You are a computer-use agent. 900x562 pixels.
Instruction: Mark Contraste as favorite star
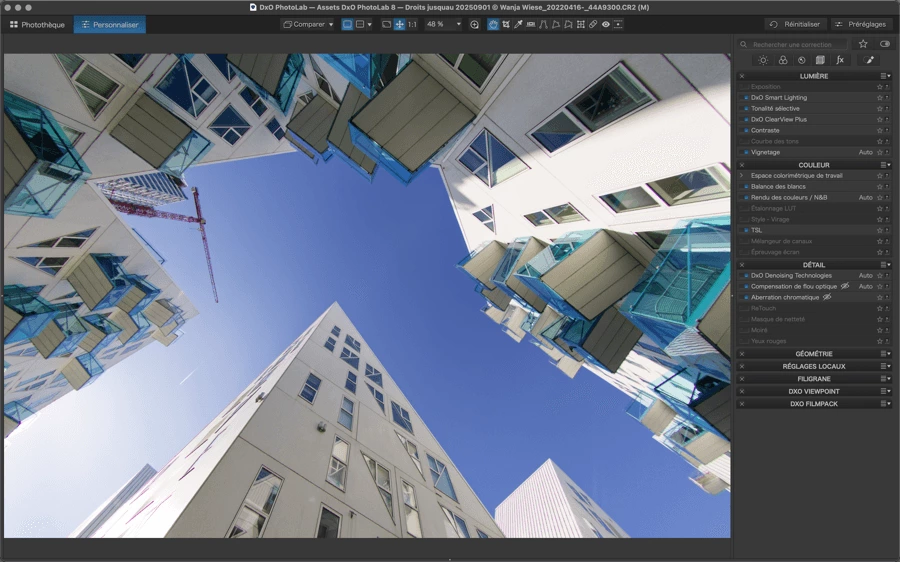[x=879, y=130]
